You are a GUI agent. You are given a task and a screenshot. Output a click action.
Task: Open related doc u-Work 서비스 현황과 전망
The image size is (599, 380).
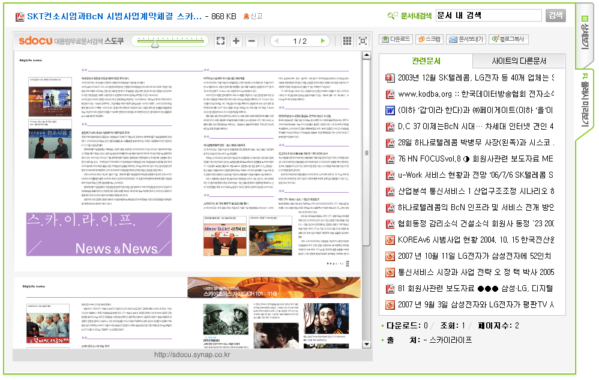pyautogui.click(x=475, y=175)
